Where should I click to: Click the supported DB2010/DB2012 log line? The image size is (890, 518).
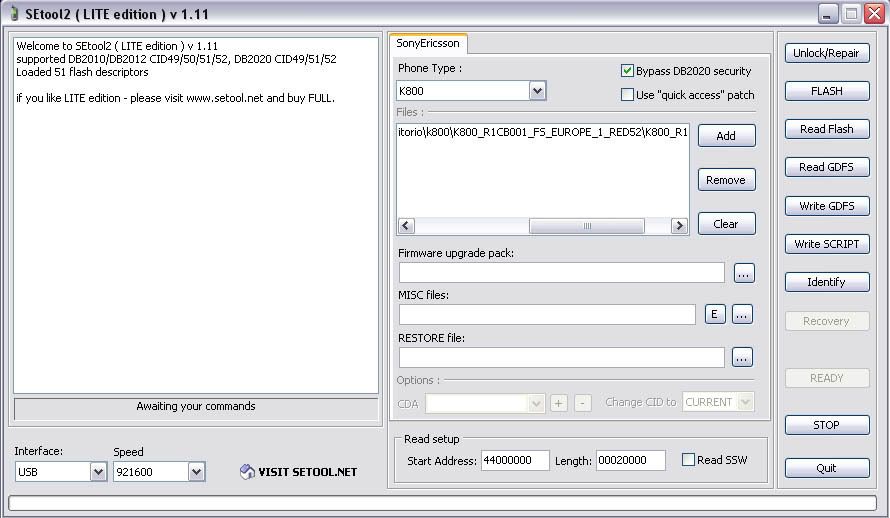[176, 59]
